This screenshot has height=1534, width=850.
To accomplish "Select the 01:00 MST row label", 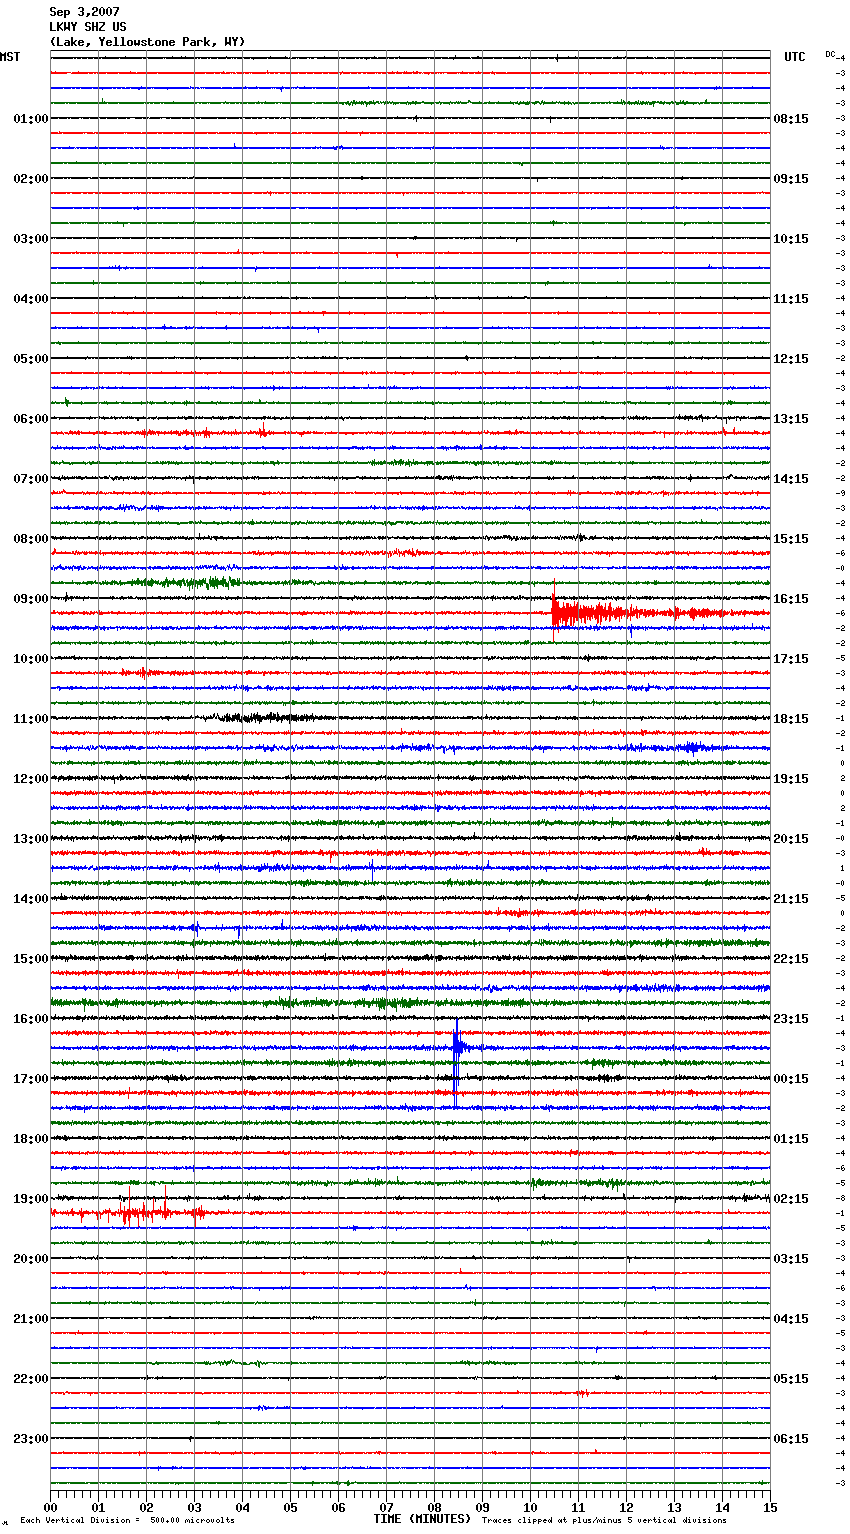I will click(x=31, y=119).
